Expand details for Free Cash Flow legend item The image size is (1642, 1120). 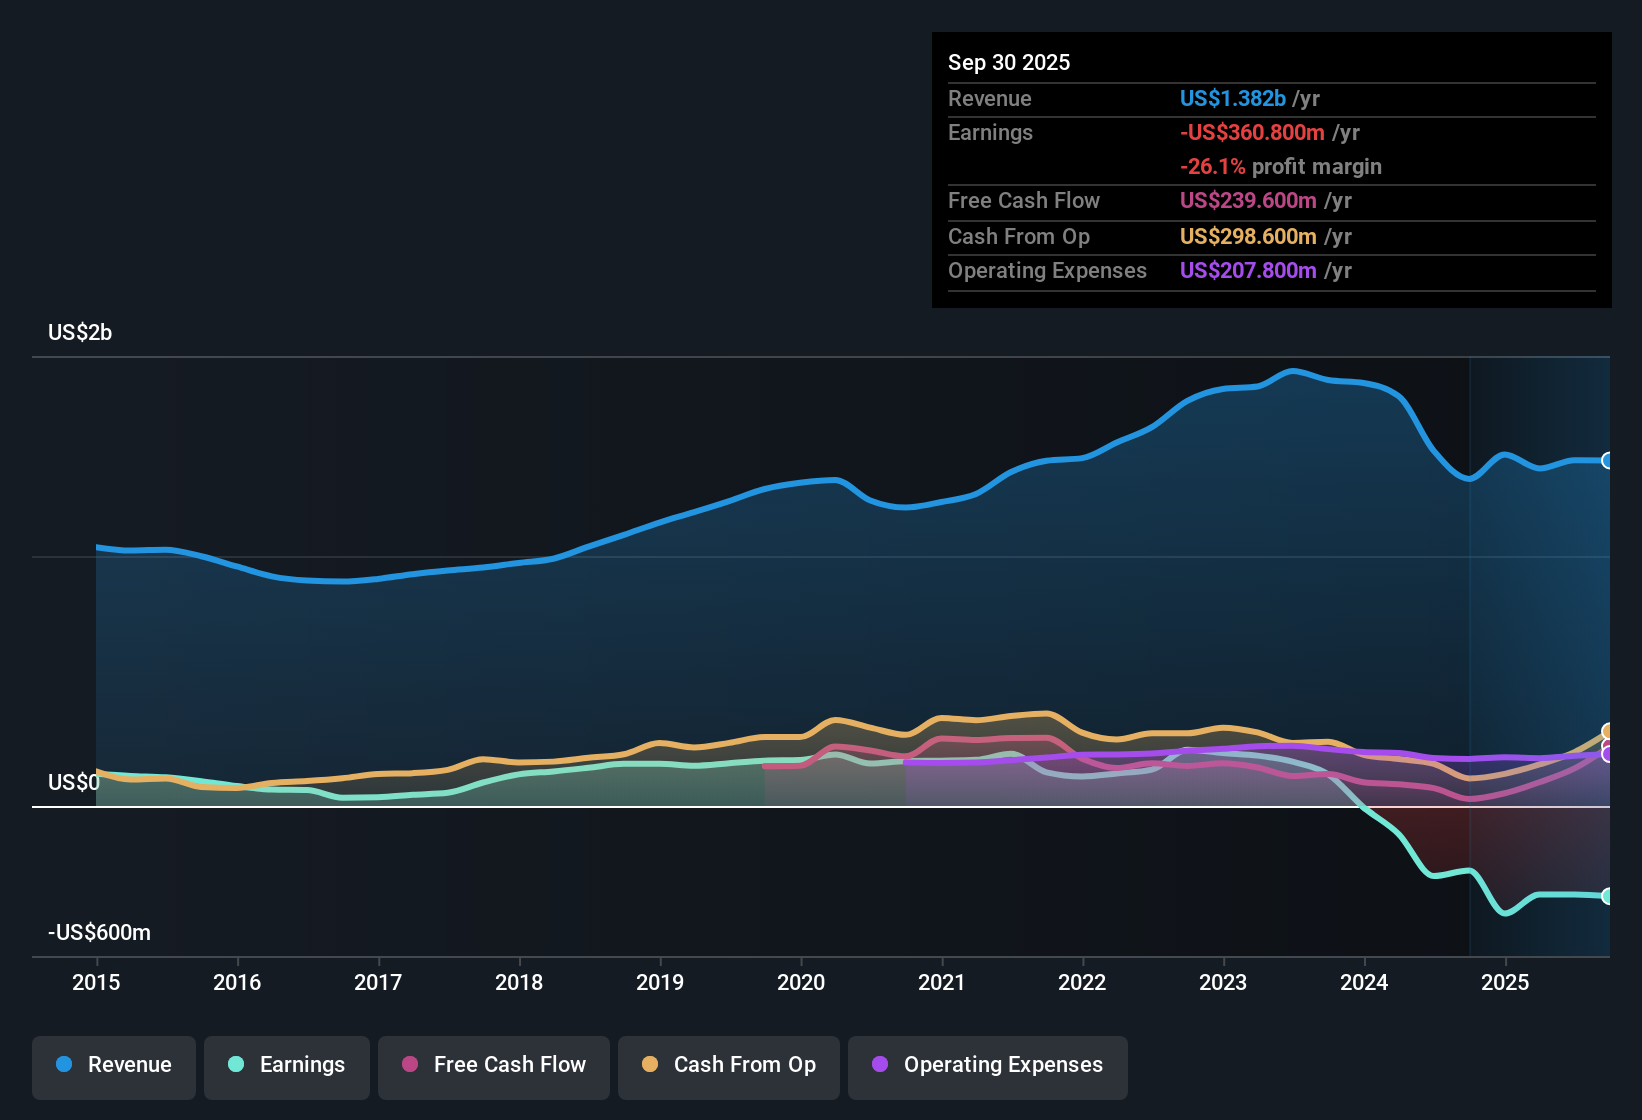[493, 1066]
